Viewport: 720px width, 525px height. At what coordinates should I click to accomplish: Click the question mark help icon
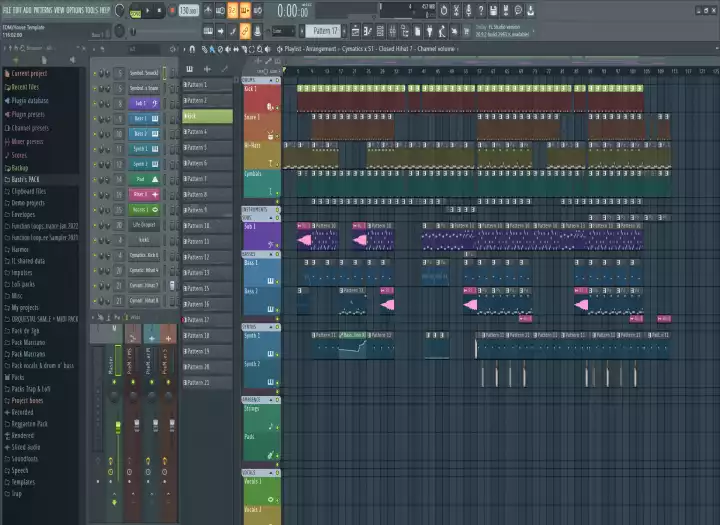481,10
